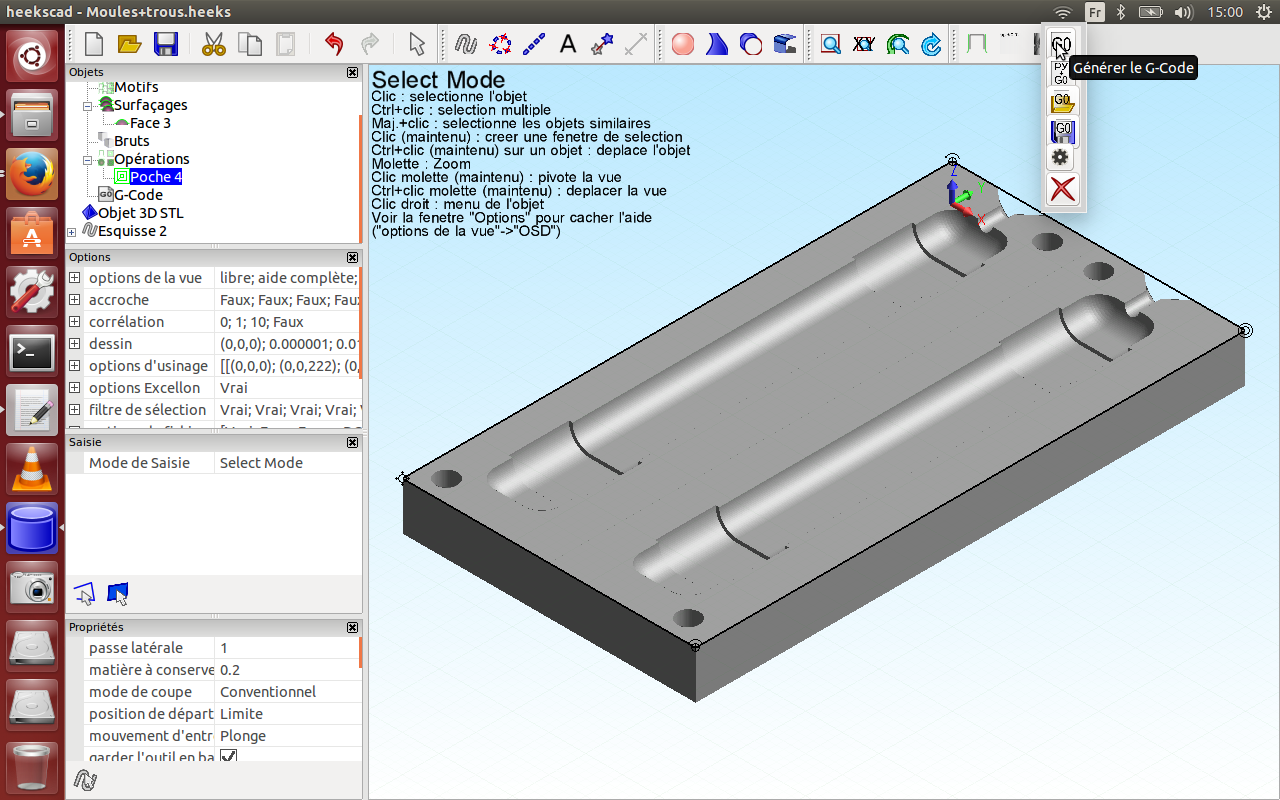Close the Propriétés panel
Screen dimensions: 1280x800
tap(352, 627)
